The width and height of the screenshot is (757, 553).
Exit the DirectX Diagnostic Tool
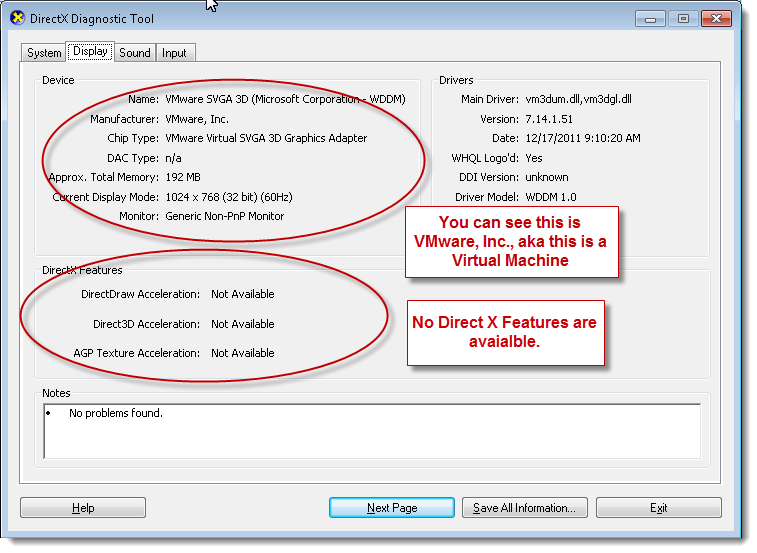pyautogui.click(x=658, y=508)
